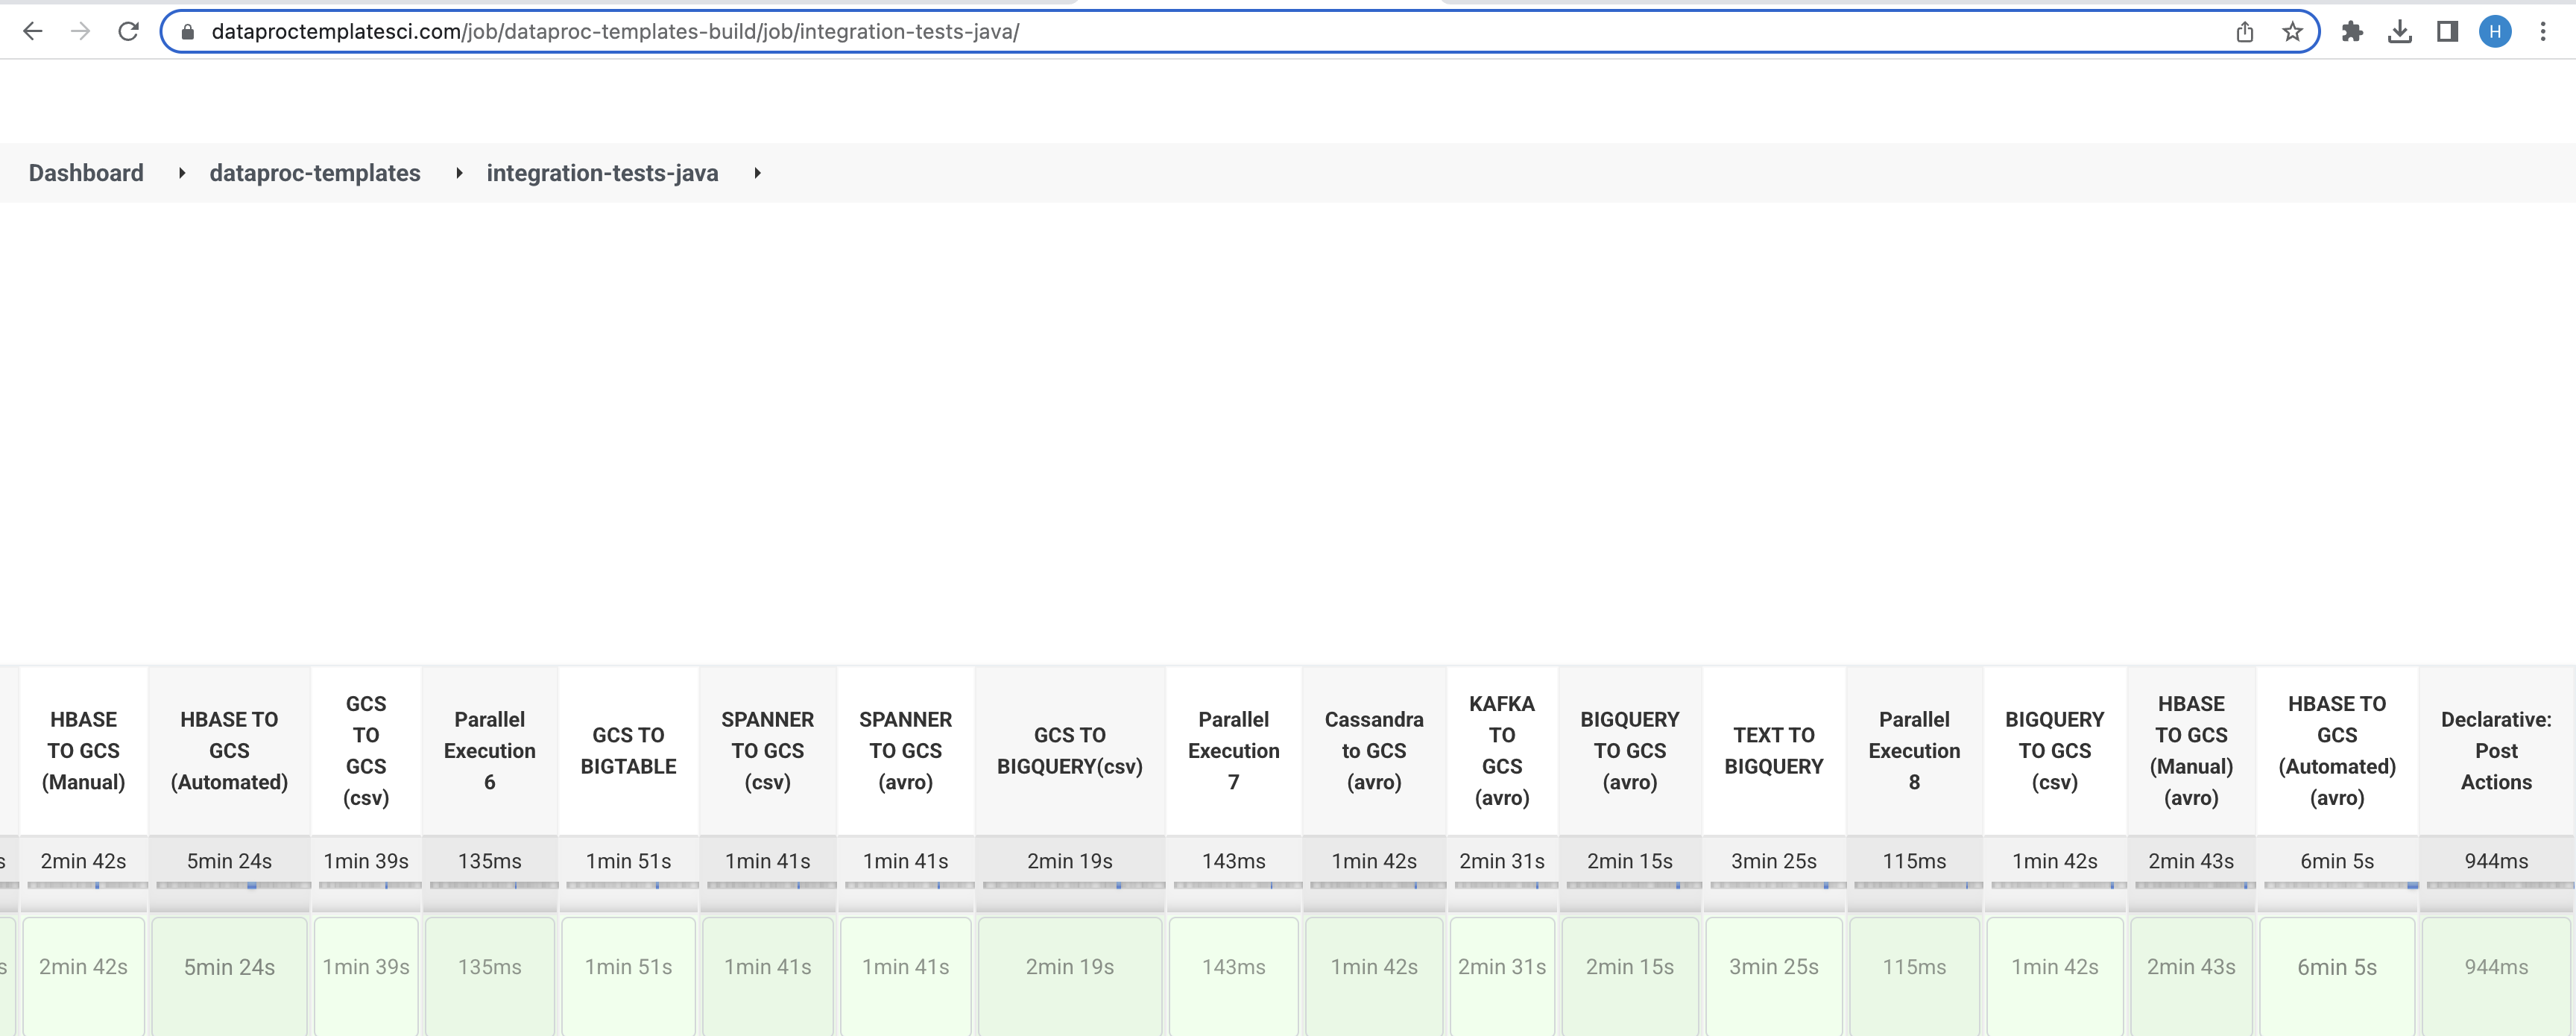Viewport: 2576px width, 1036px height.
Task: Select the HBASE TO GCS (Automated) stage header
Action: coord(229,750)
